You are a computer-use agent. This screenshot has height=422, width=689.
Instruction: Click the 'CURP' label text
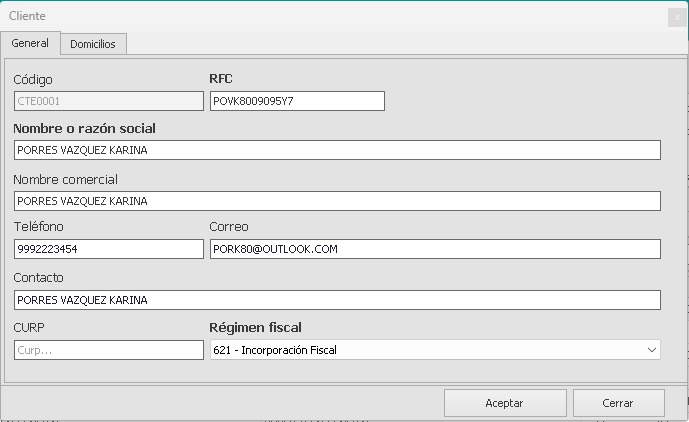[x=29, y=327]
